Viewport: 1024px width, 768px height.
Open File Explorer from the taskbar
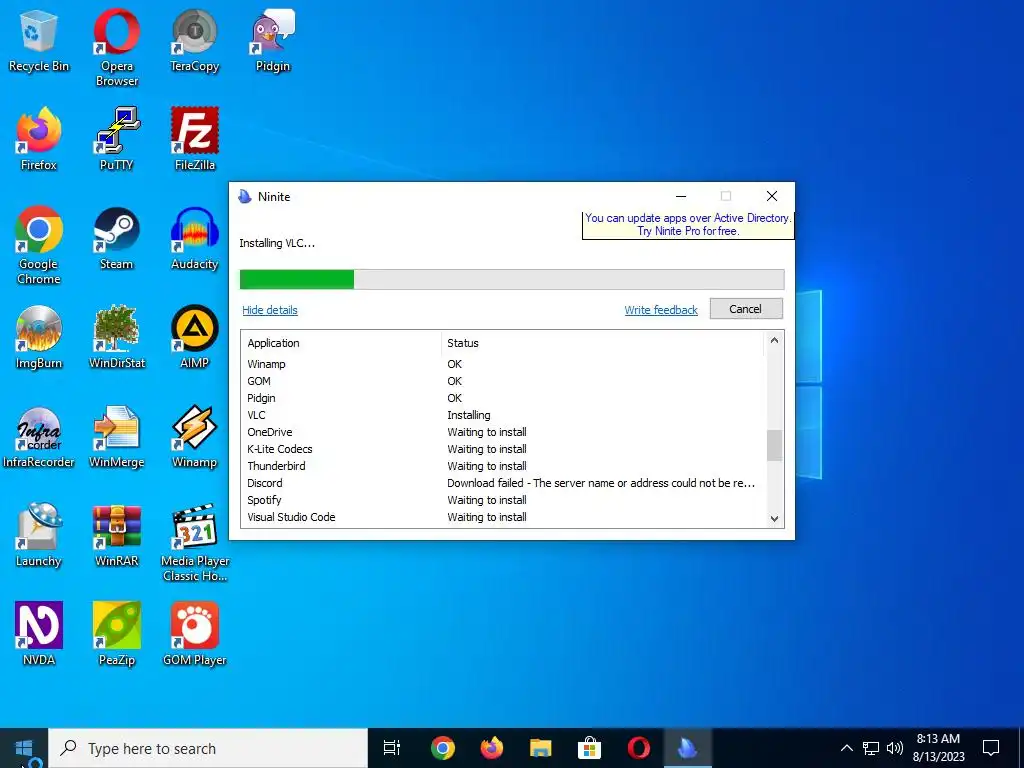[541, 748]
